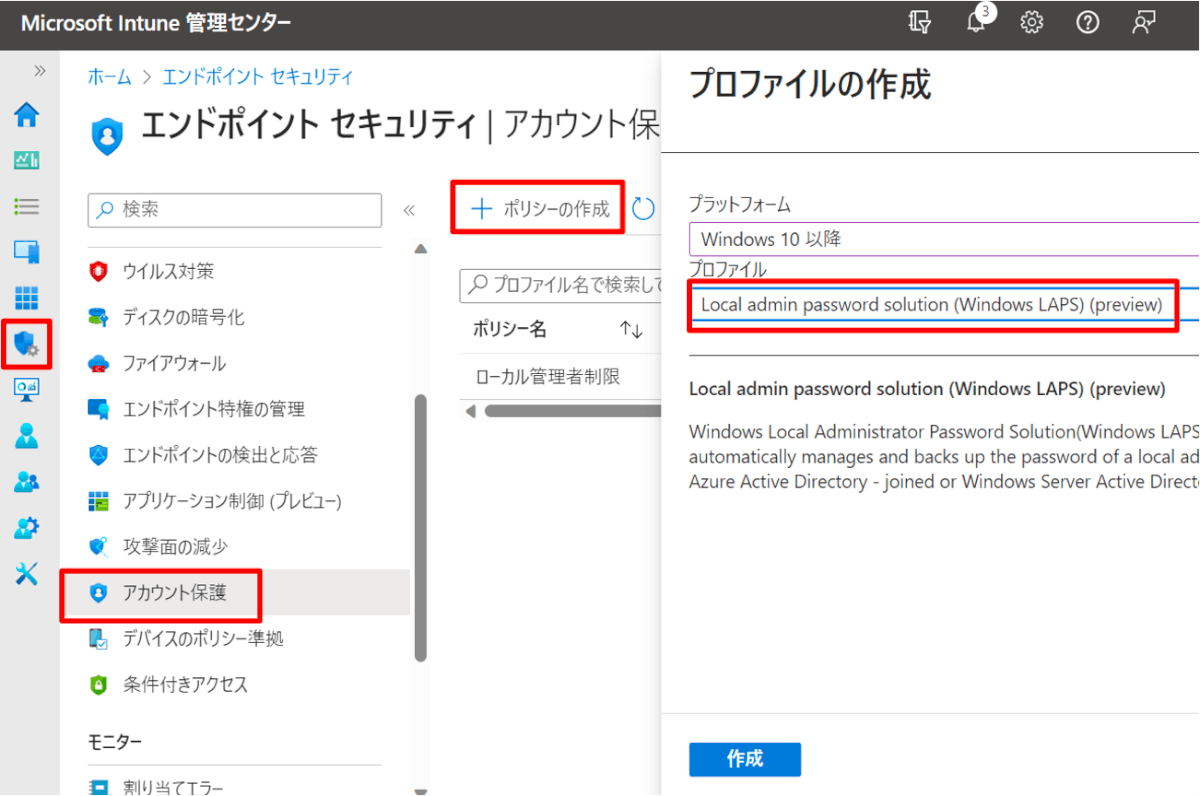Click the 条件付きアクセス green shield icon
Screen dimensions: 1200x796
[98, 685]
